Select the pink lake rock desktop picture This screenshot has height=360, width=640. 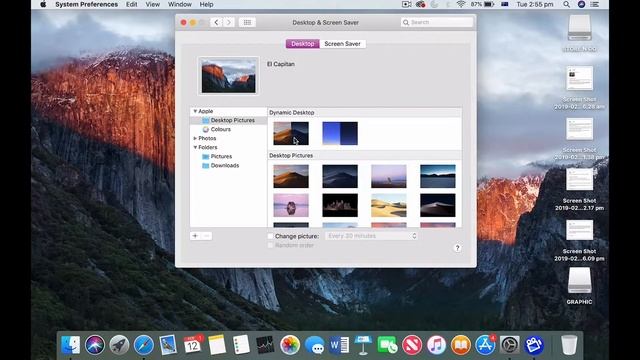(291, 205)
